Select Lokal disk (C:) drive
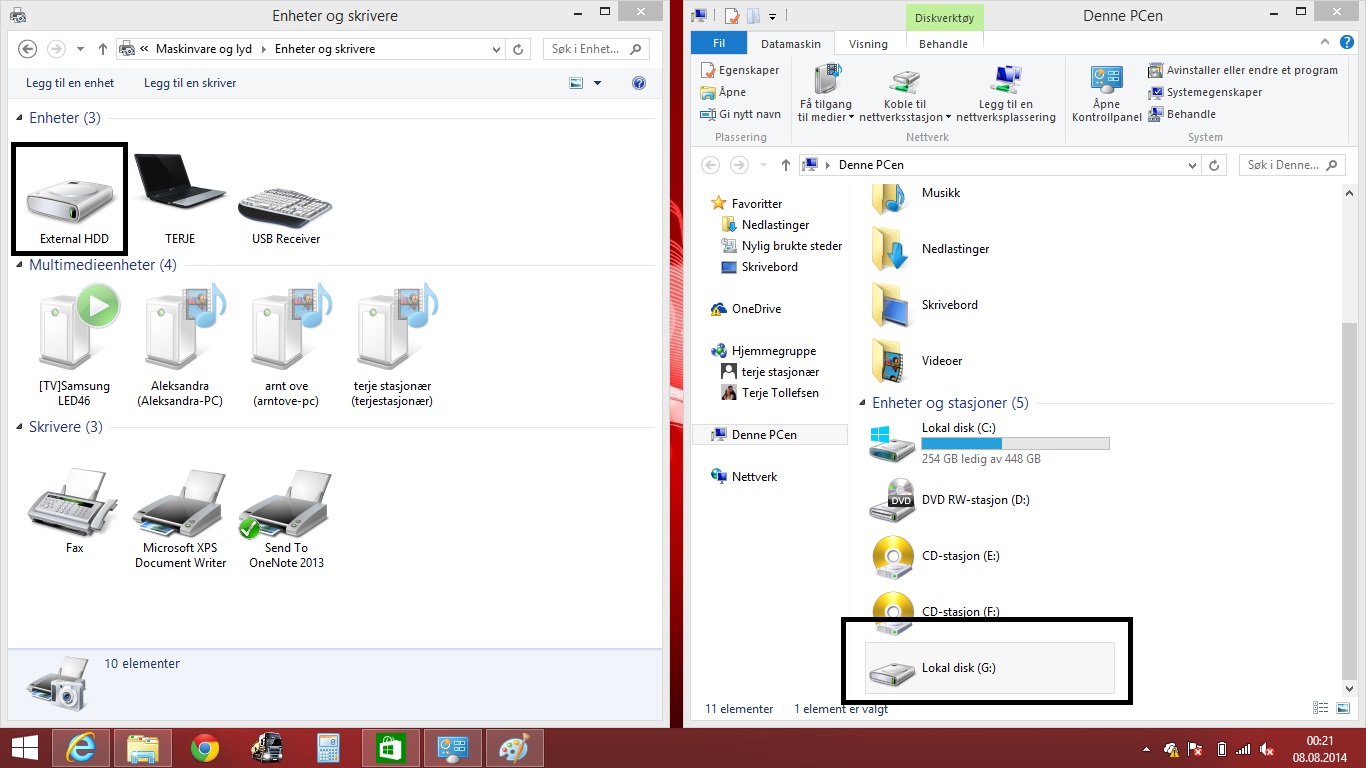1366x768 pixels. click(990, 443)
